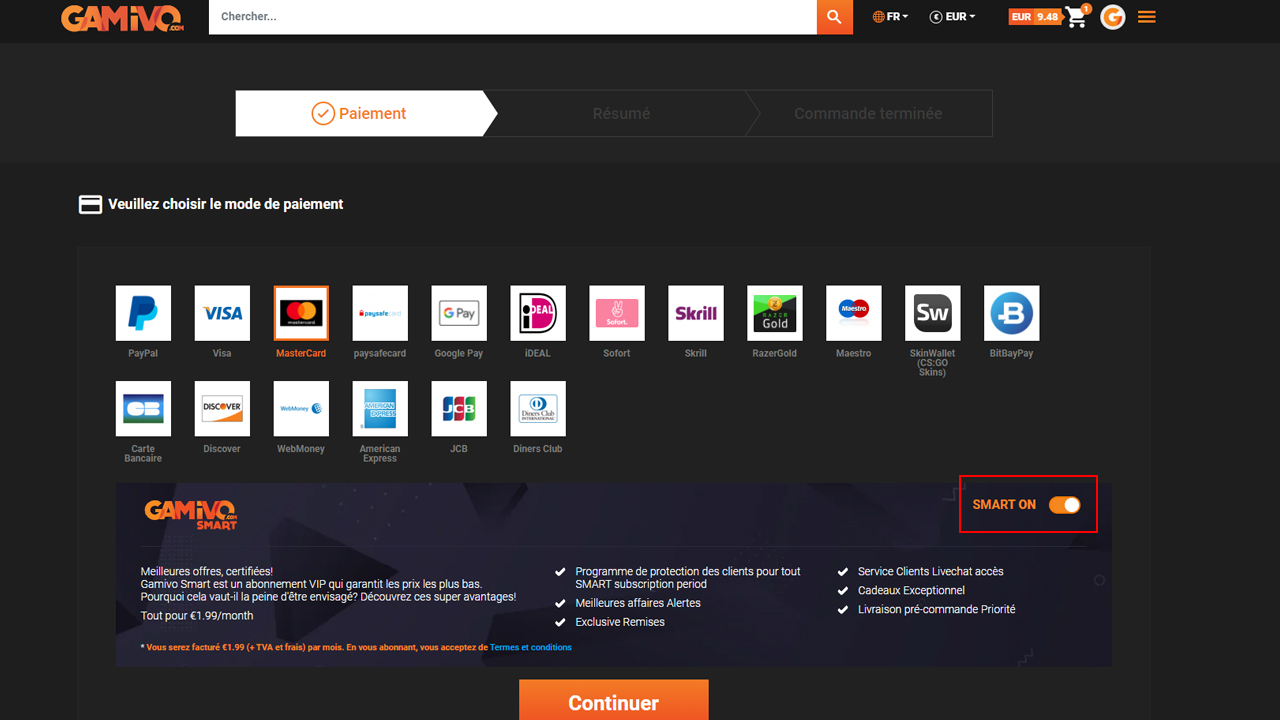1280x720 pixels.
Task: Select RazerGold as payment method
Action: coord(774,313)
